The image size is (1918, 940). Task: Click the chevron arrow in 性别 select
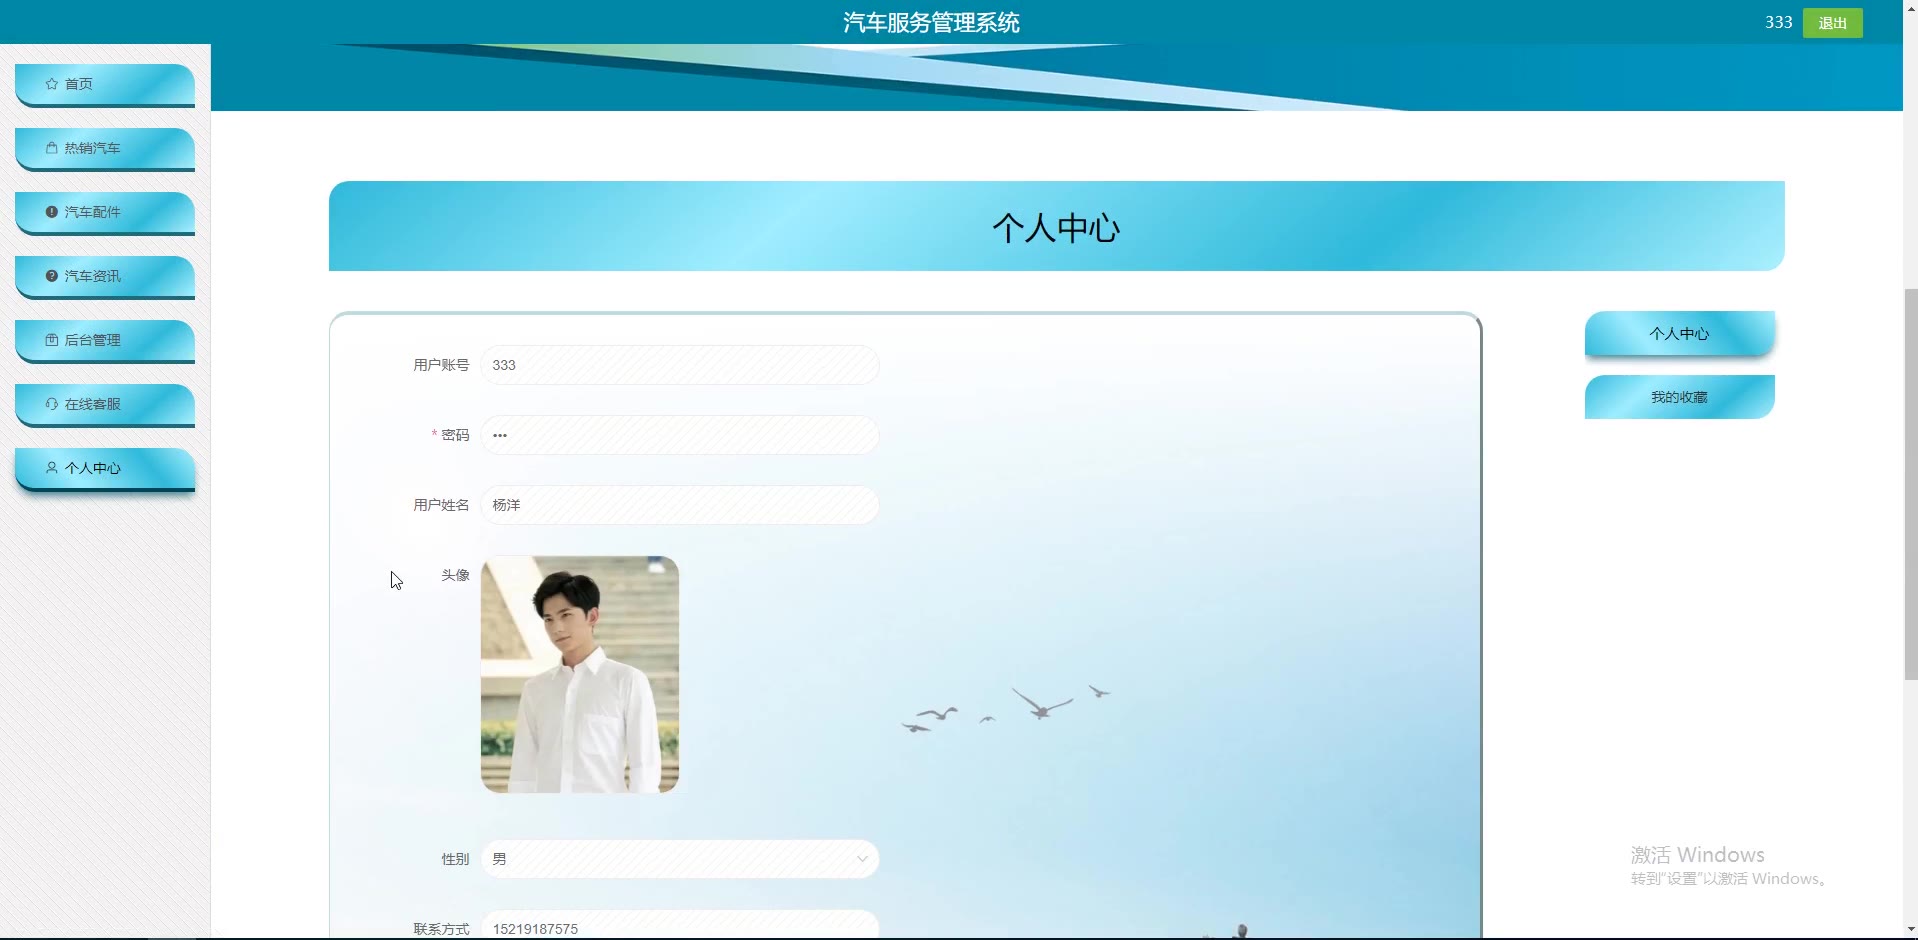[x=862, y=859]
